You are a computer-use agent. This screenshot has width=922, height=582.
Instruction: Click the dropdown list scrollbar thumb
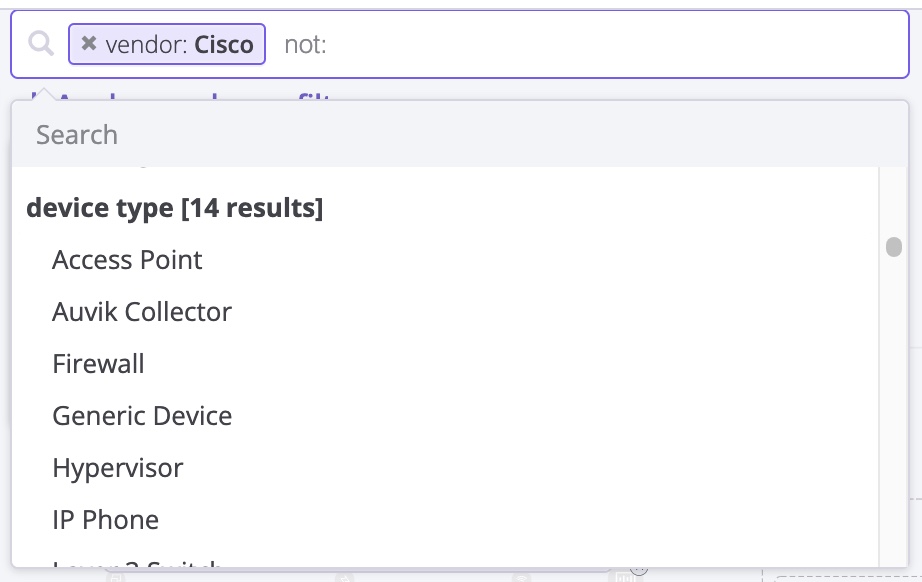coord(894,247)
